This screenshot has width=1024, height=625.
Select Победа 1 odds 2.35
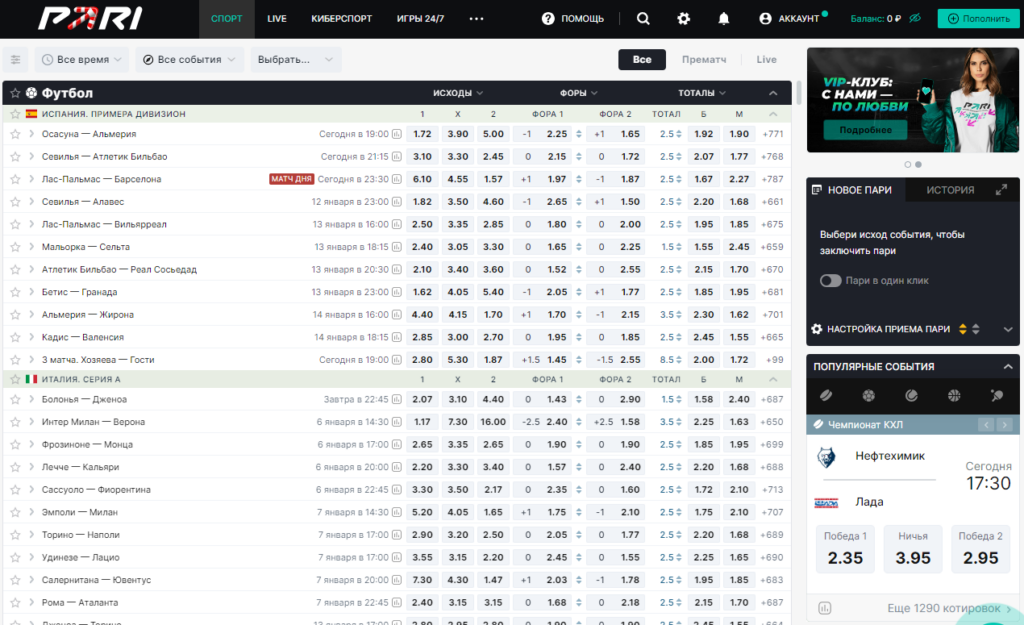point(845,549)
